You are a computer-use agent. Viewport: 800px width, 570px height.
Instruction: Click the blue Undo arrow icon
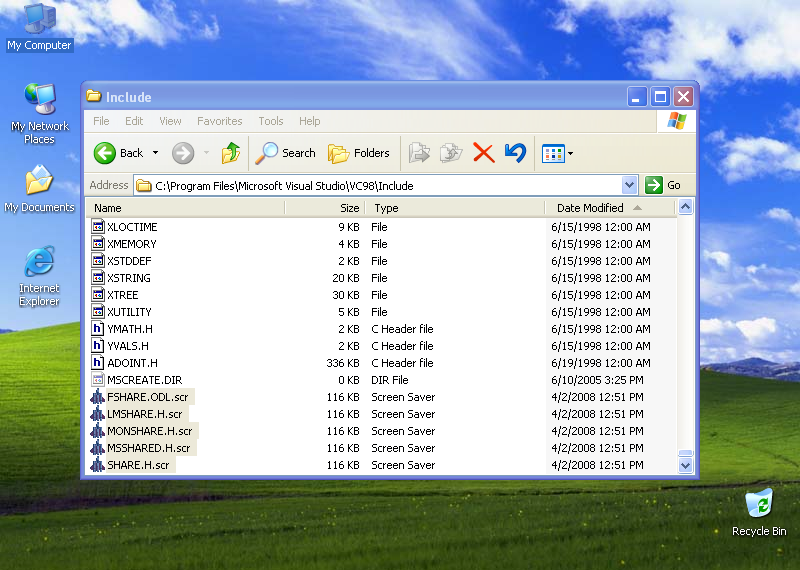(x=515, y=153)
